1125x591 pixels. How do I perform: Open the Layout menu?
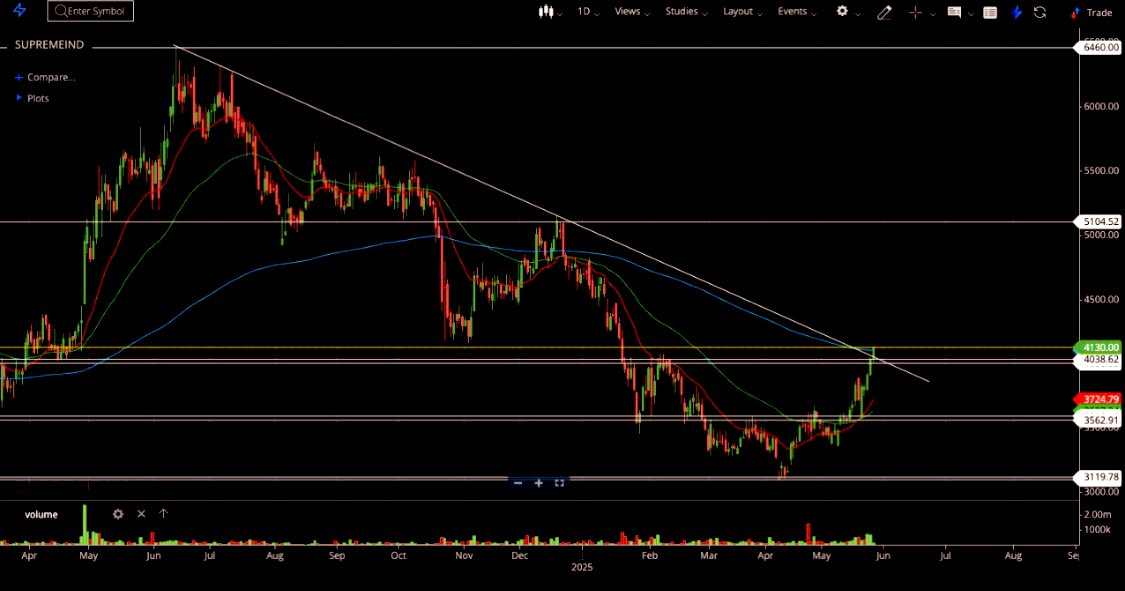pyautogui.click(x=743, y=11)
